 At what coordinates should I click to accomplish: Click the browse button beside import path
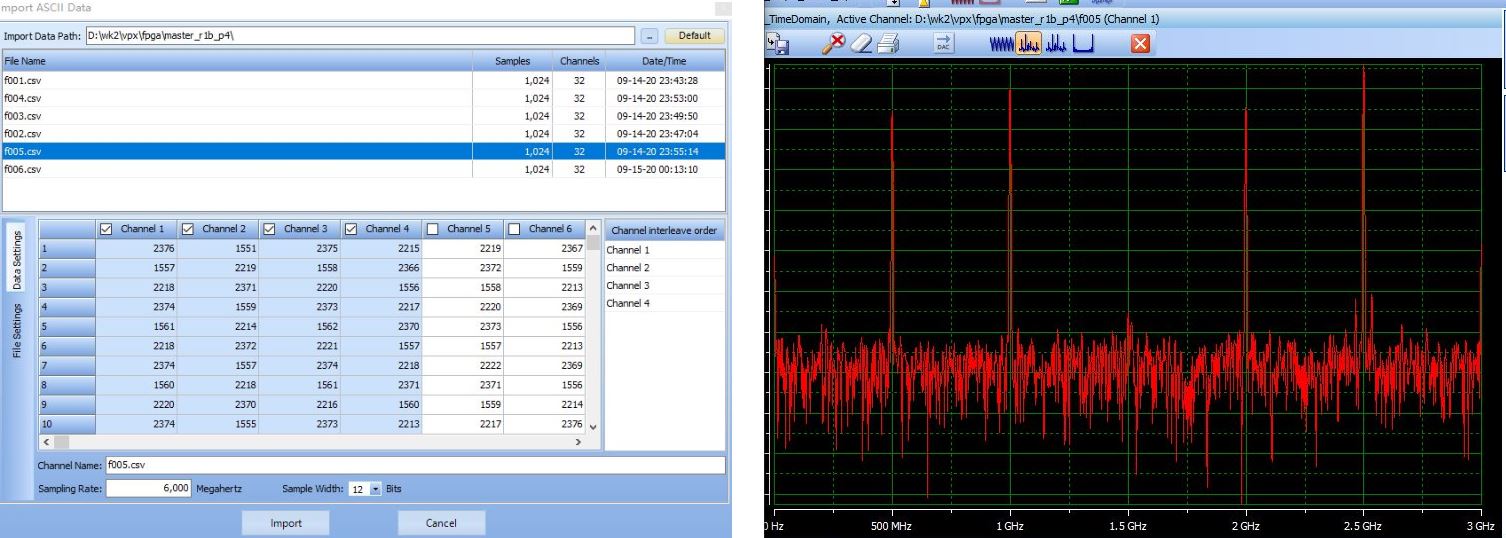tap(649, 36)
